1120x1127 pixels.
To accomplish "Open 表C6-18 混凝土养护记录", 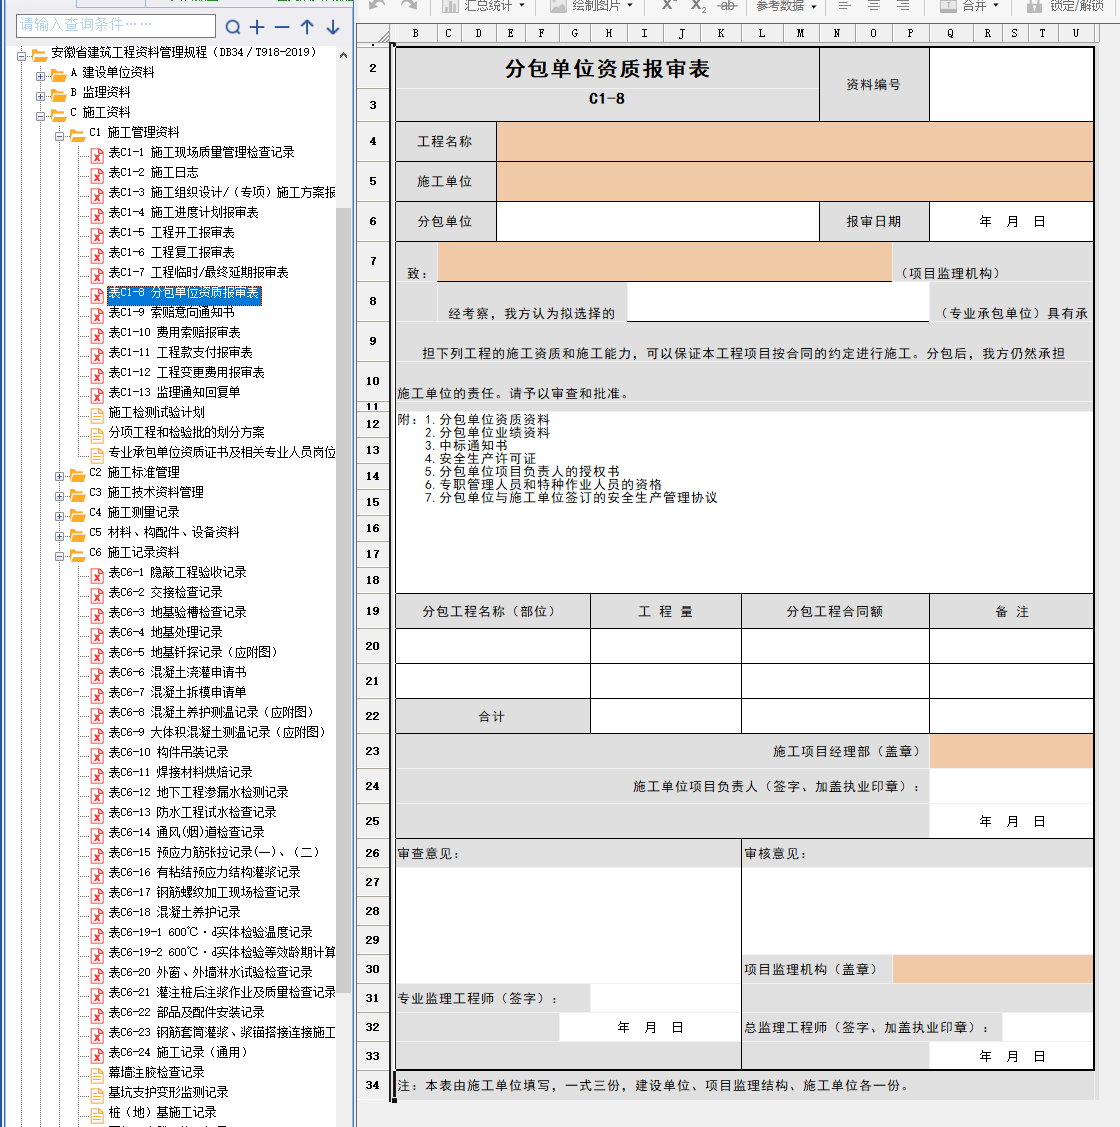I will (175, 911).
